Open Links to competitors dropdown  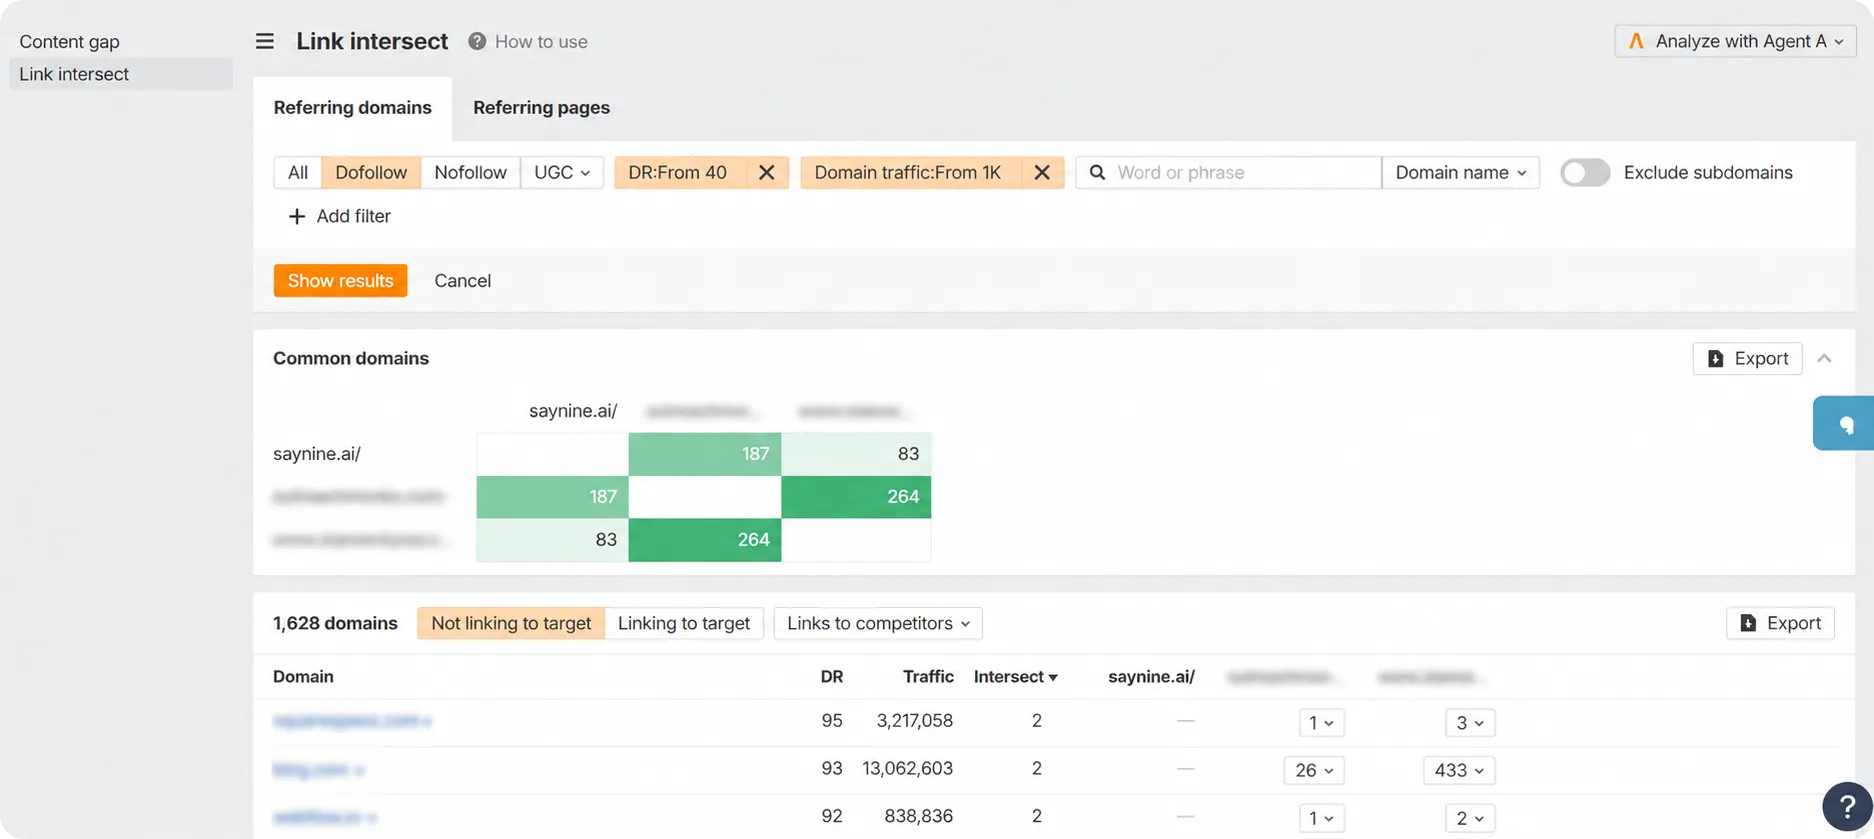878,623
